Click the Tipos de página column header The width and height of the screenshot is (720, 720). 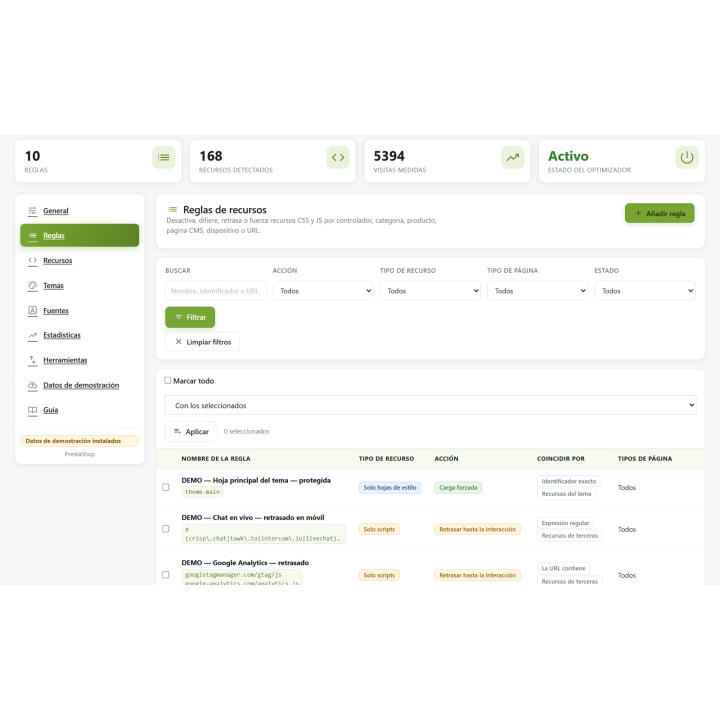(x=645, y=459)
